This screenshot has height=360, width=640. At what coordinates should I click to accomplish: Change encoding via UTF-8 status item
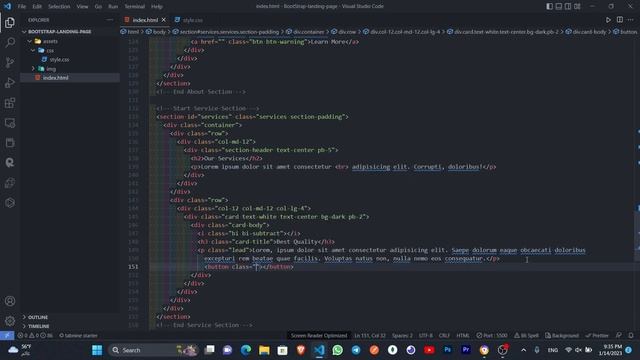click(426, 336)
